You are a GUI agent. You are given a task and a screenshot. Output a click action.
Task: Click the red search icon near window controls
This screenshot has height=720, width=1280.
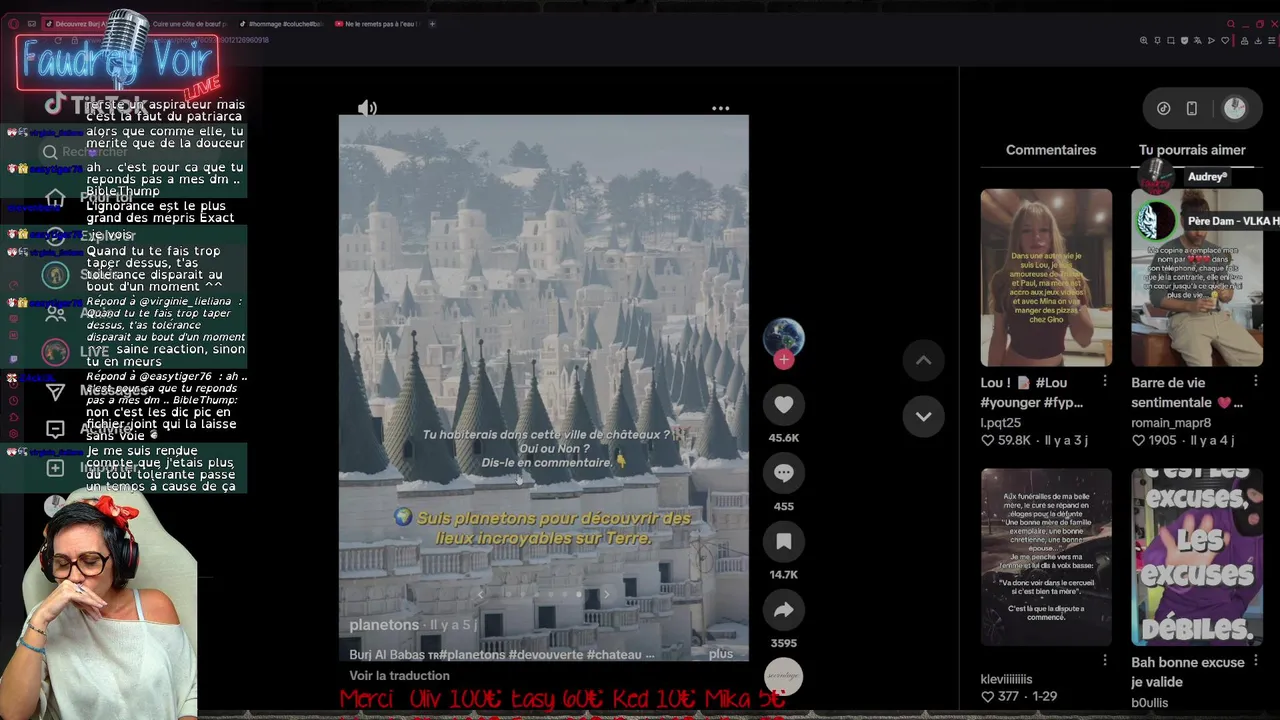[x=1231, y=24]
